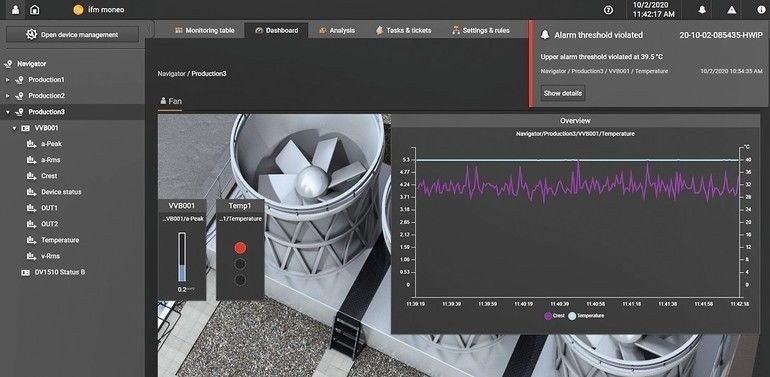Expand the Production2 tree node
Image resolution: width=770 pixels, height=377 pixels.
tap(7, 96)
